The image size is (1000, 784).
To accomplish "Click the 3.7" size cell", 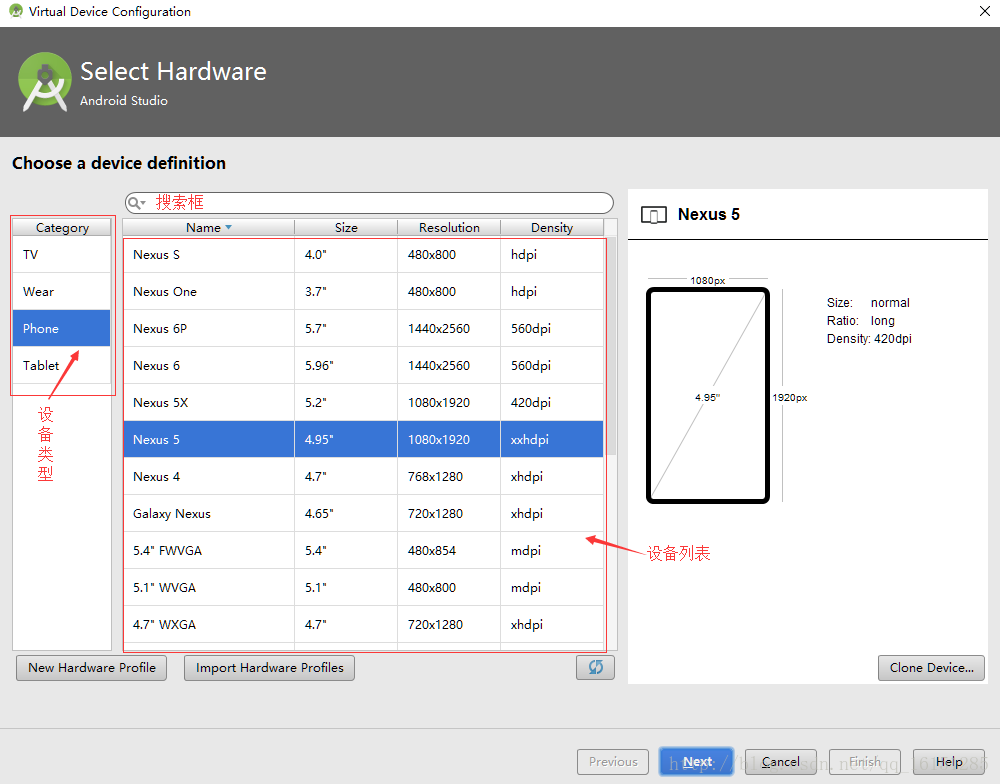I will coord(346,292).
